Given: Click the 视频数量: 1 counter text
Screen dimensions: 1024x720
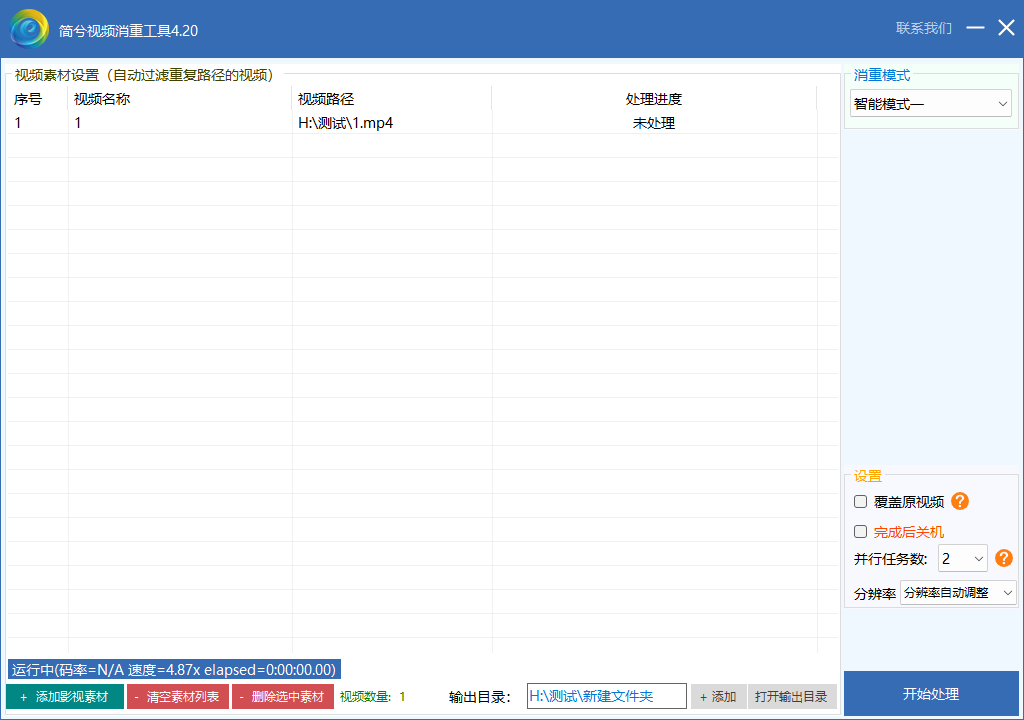Looking at the screenshot, I should click(x=372, y=696).
